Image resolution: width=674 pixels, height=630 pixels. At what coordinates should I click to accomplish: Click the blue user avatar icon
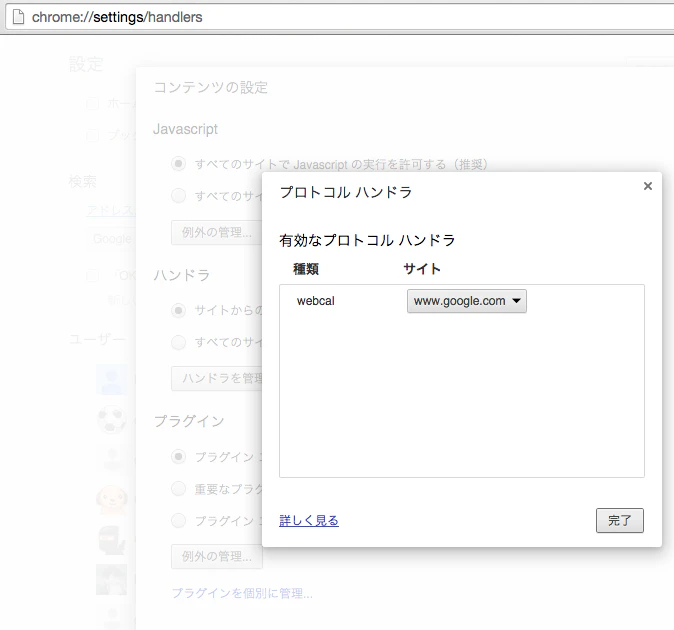[112, 379]
